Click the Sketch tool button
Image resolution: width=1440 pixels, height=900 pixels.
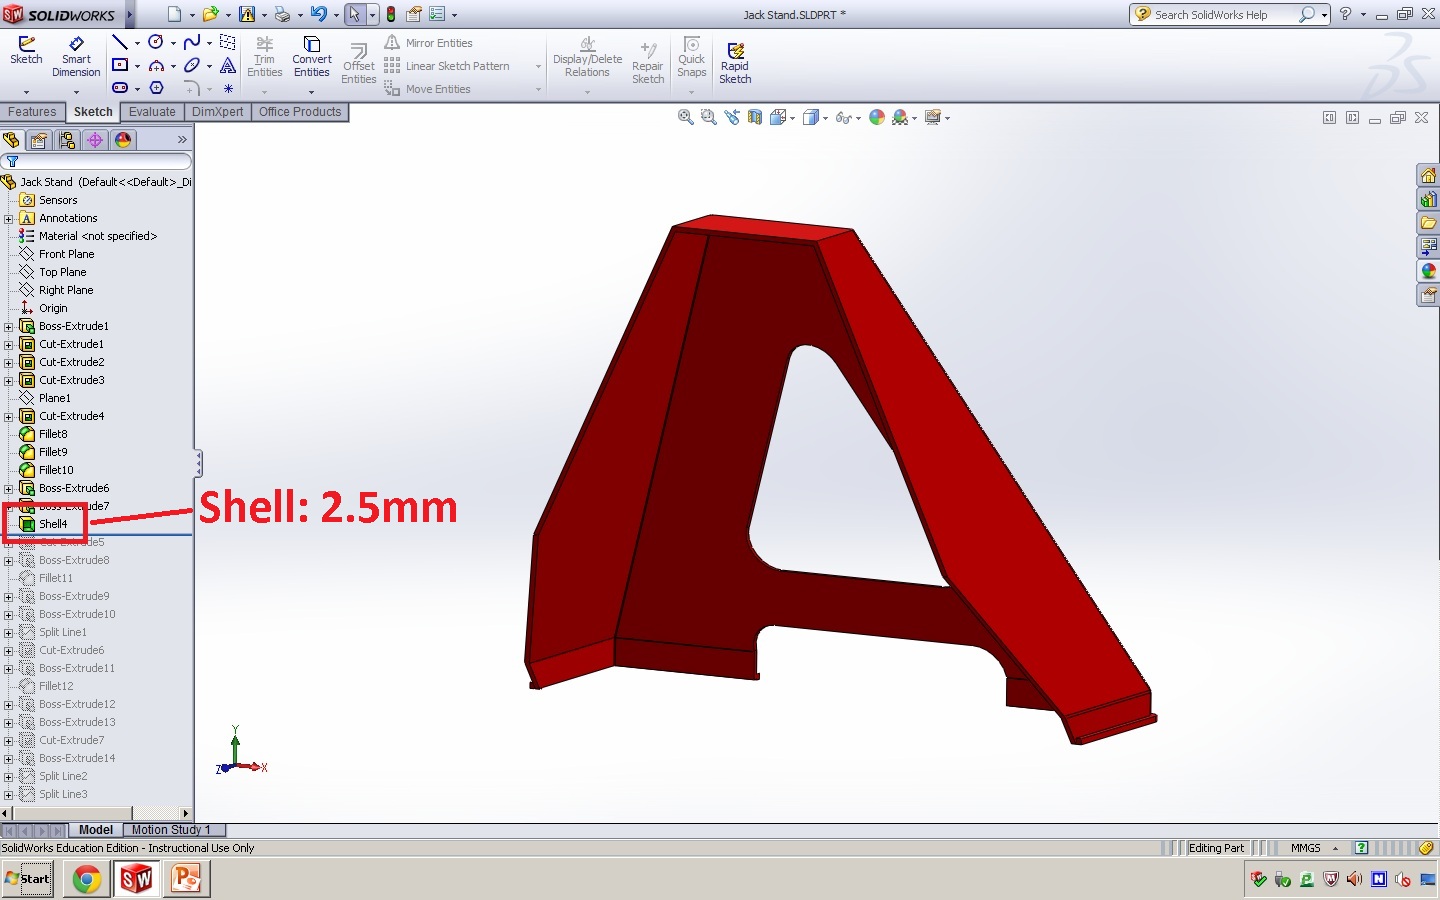click(x=26, y=51)
